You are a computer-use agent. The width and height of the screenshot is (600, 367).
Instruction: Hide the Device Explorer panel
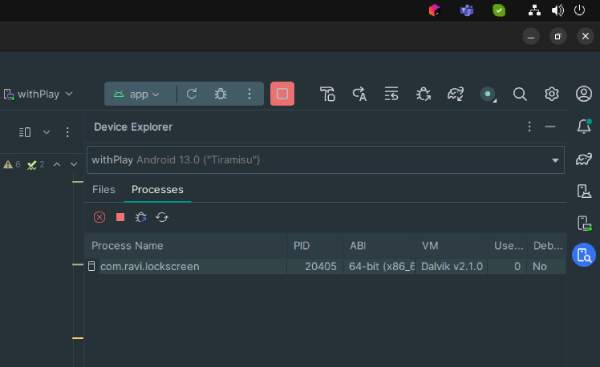click(x=550, y=126)
